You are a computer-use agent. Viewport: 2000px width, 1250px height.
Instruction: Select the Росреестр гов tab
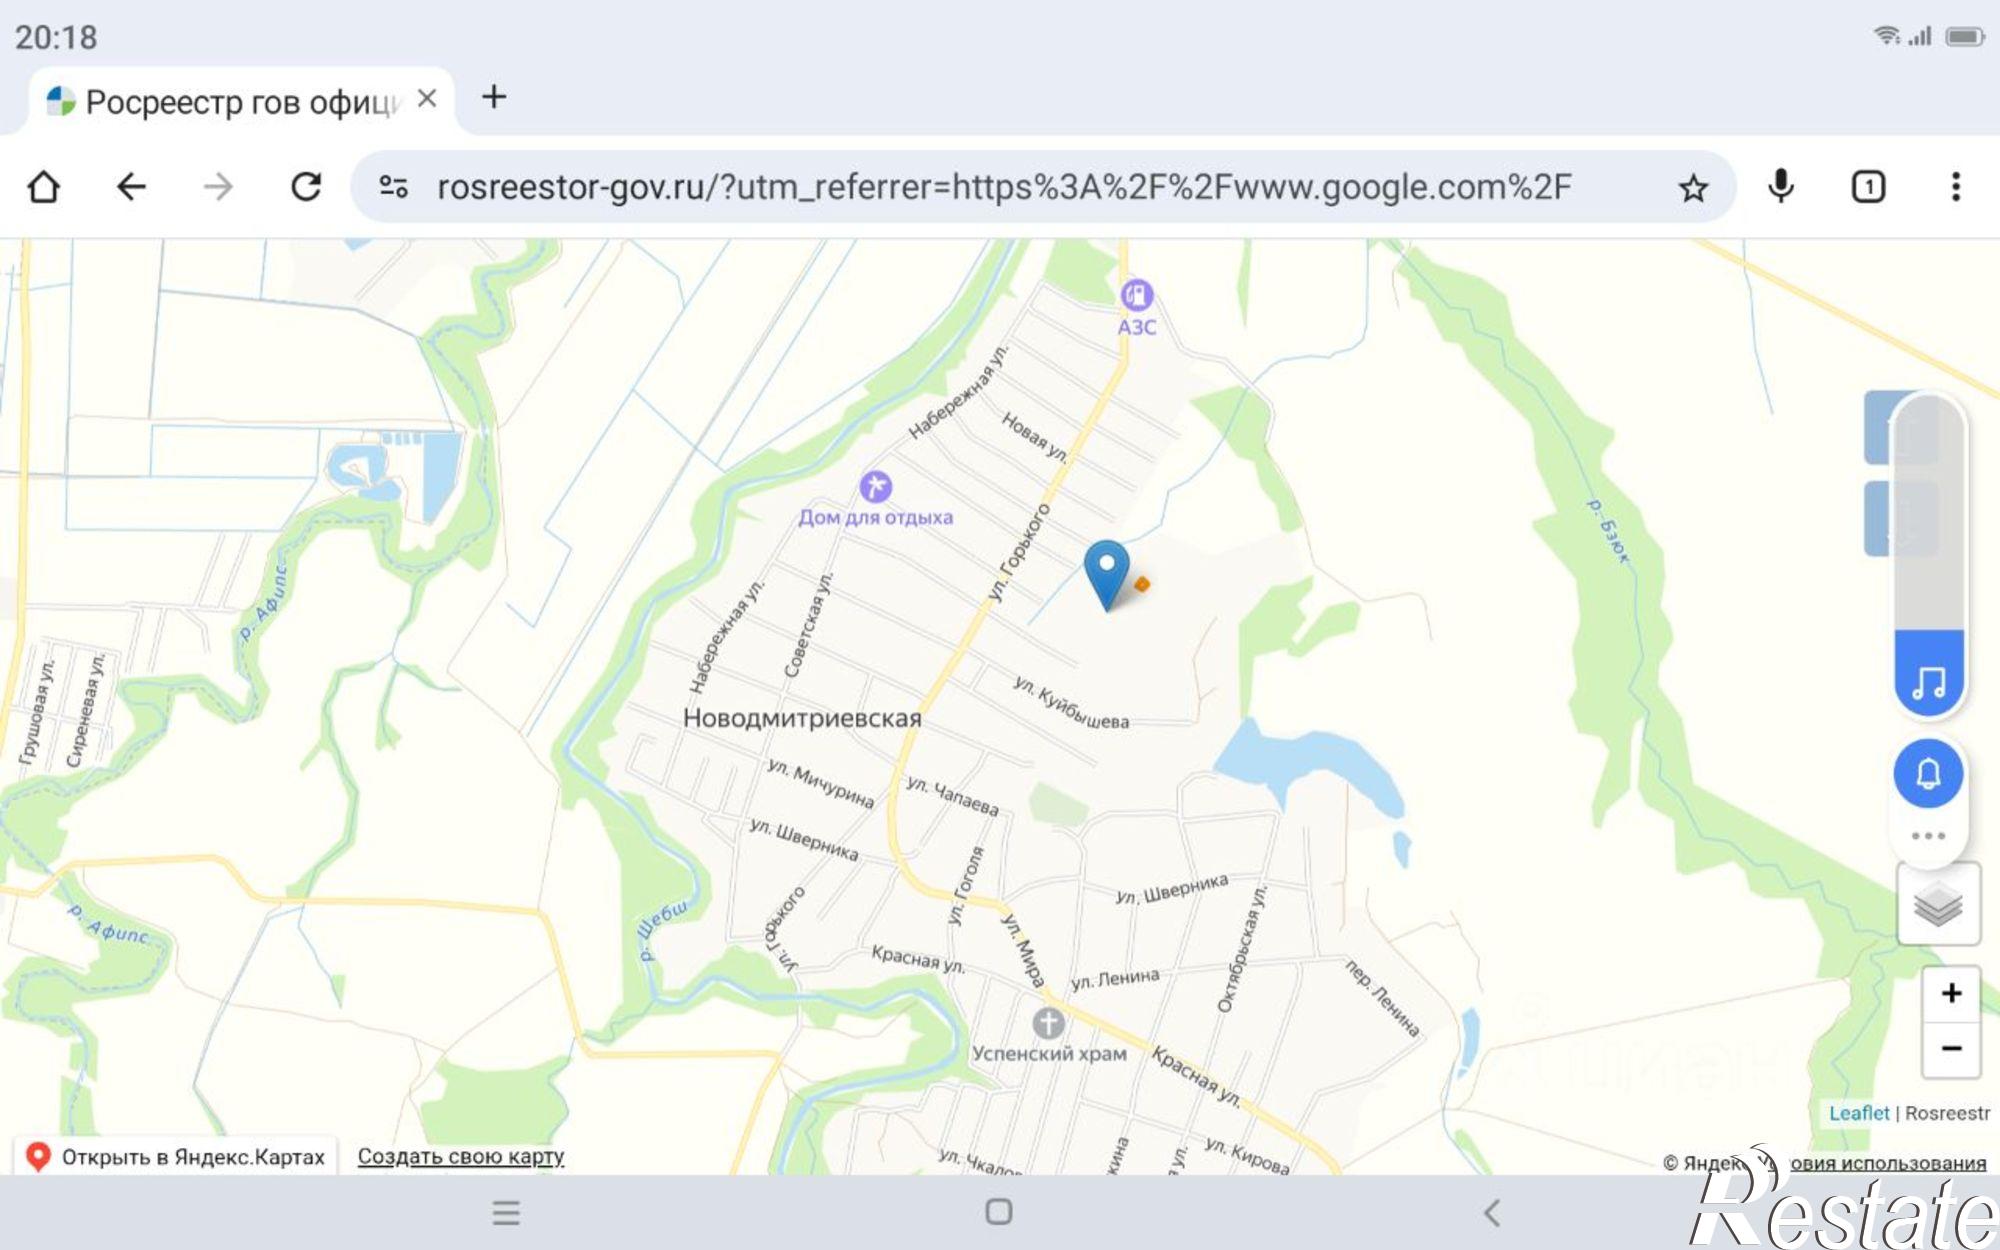tap(240, 101)
